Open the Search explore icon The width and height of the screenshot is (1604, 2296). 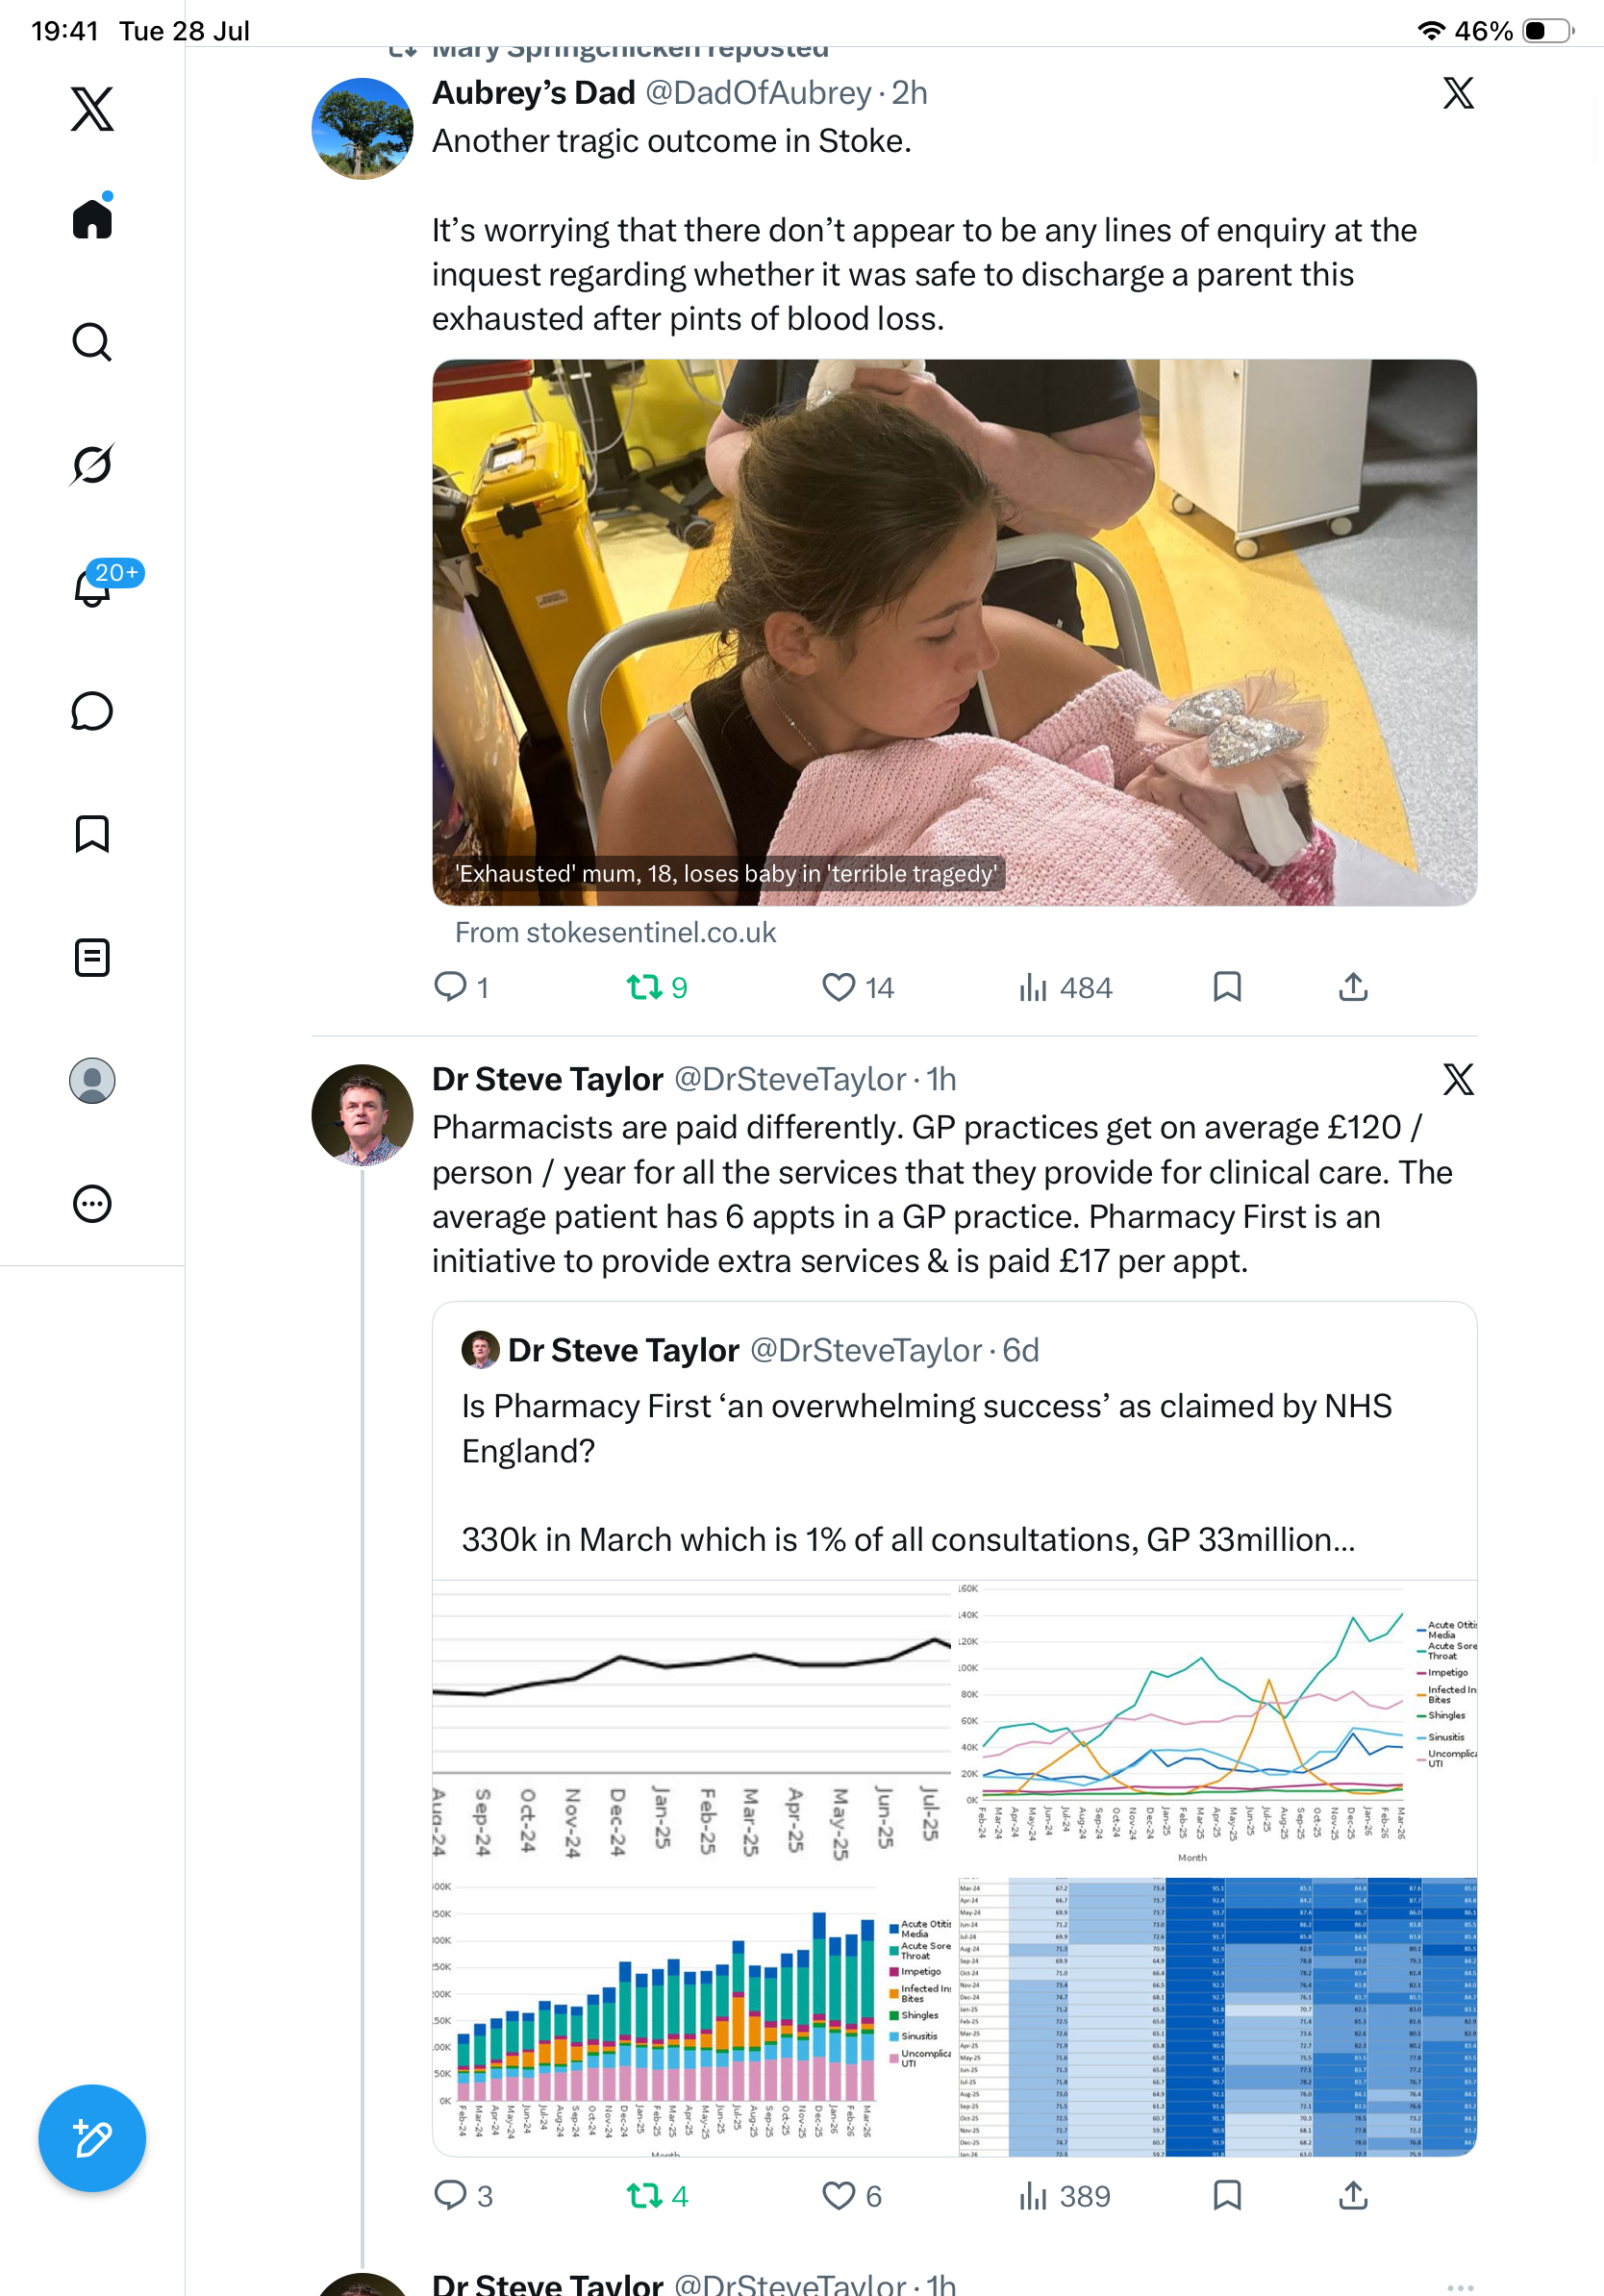92,342
